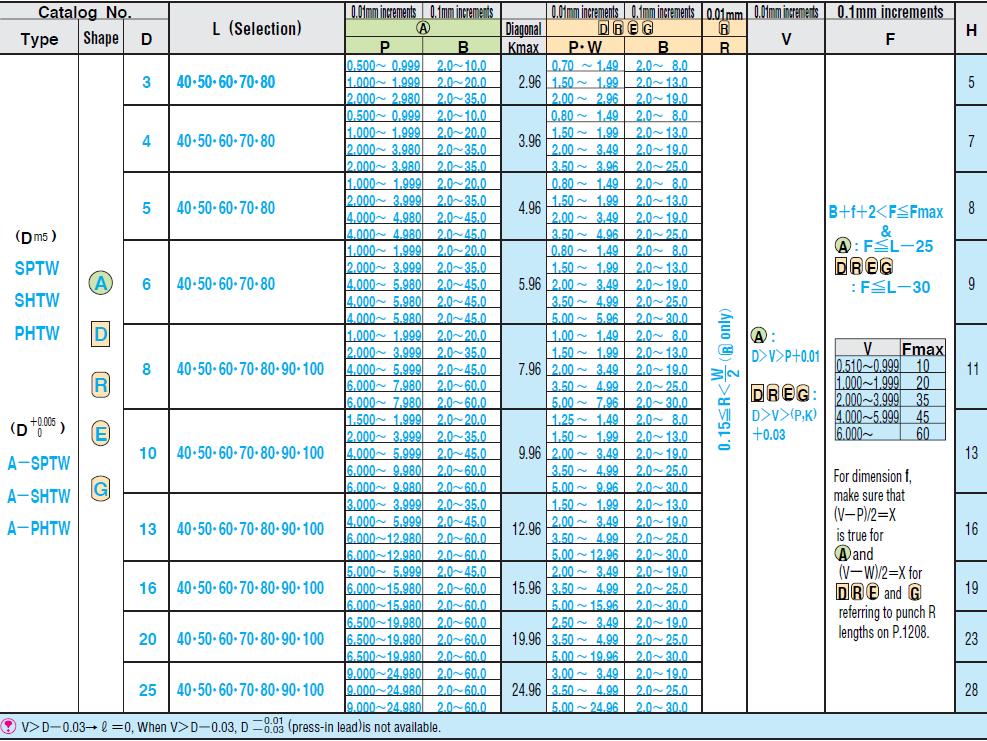
Task: Click the 0.500~0.999 P range in D 3 row
Action: (384, 65)
